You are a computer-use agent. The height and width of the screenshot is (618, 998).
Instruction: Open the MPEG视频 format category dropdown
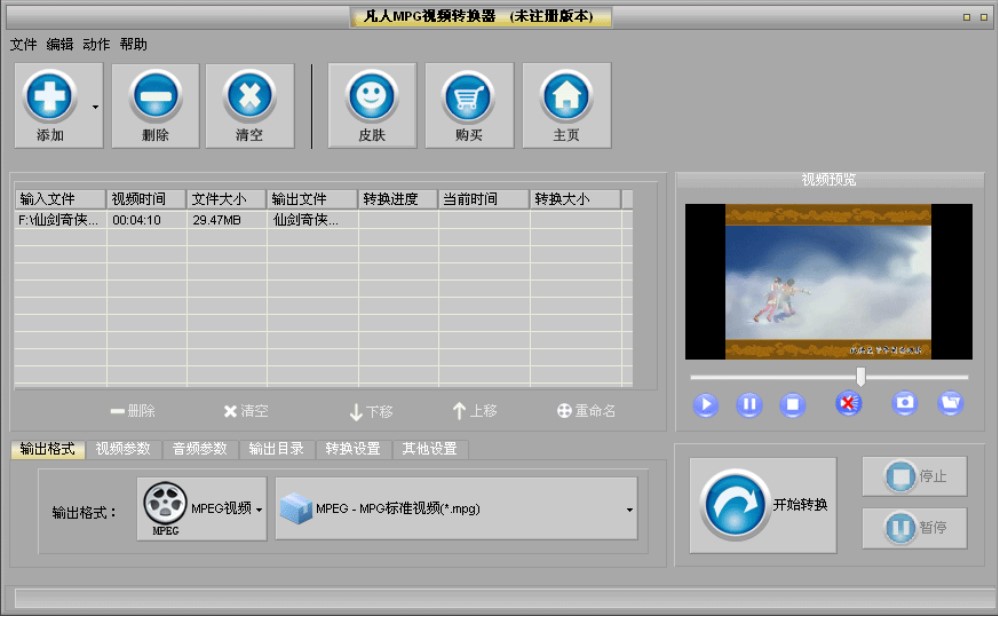pos(202,509)
